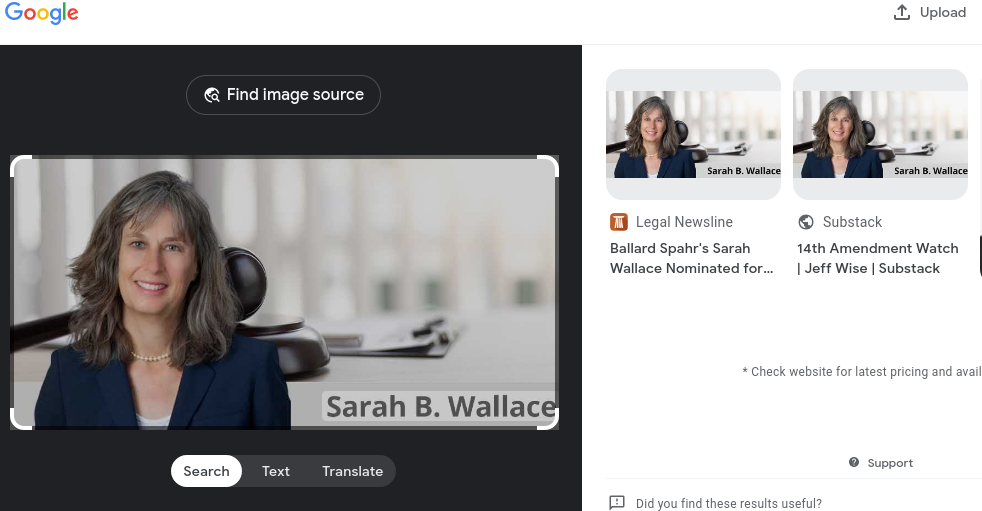Viewport: 982px width, 511px height.
Task: Click the Upload text label
Action: point(943,13)
